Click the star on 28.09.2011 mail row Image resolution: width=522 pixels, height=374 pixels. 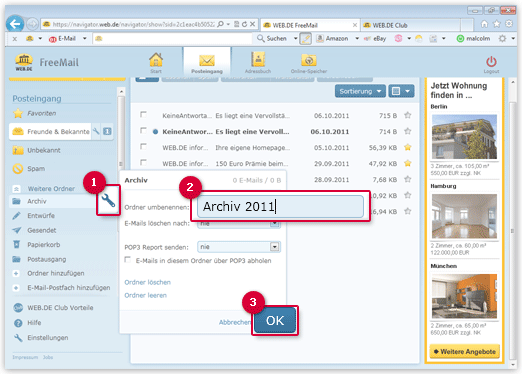point(407,179)
